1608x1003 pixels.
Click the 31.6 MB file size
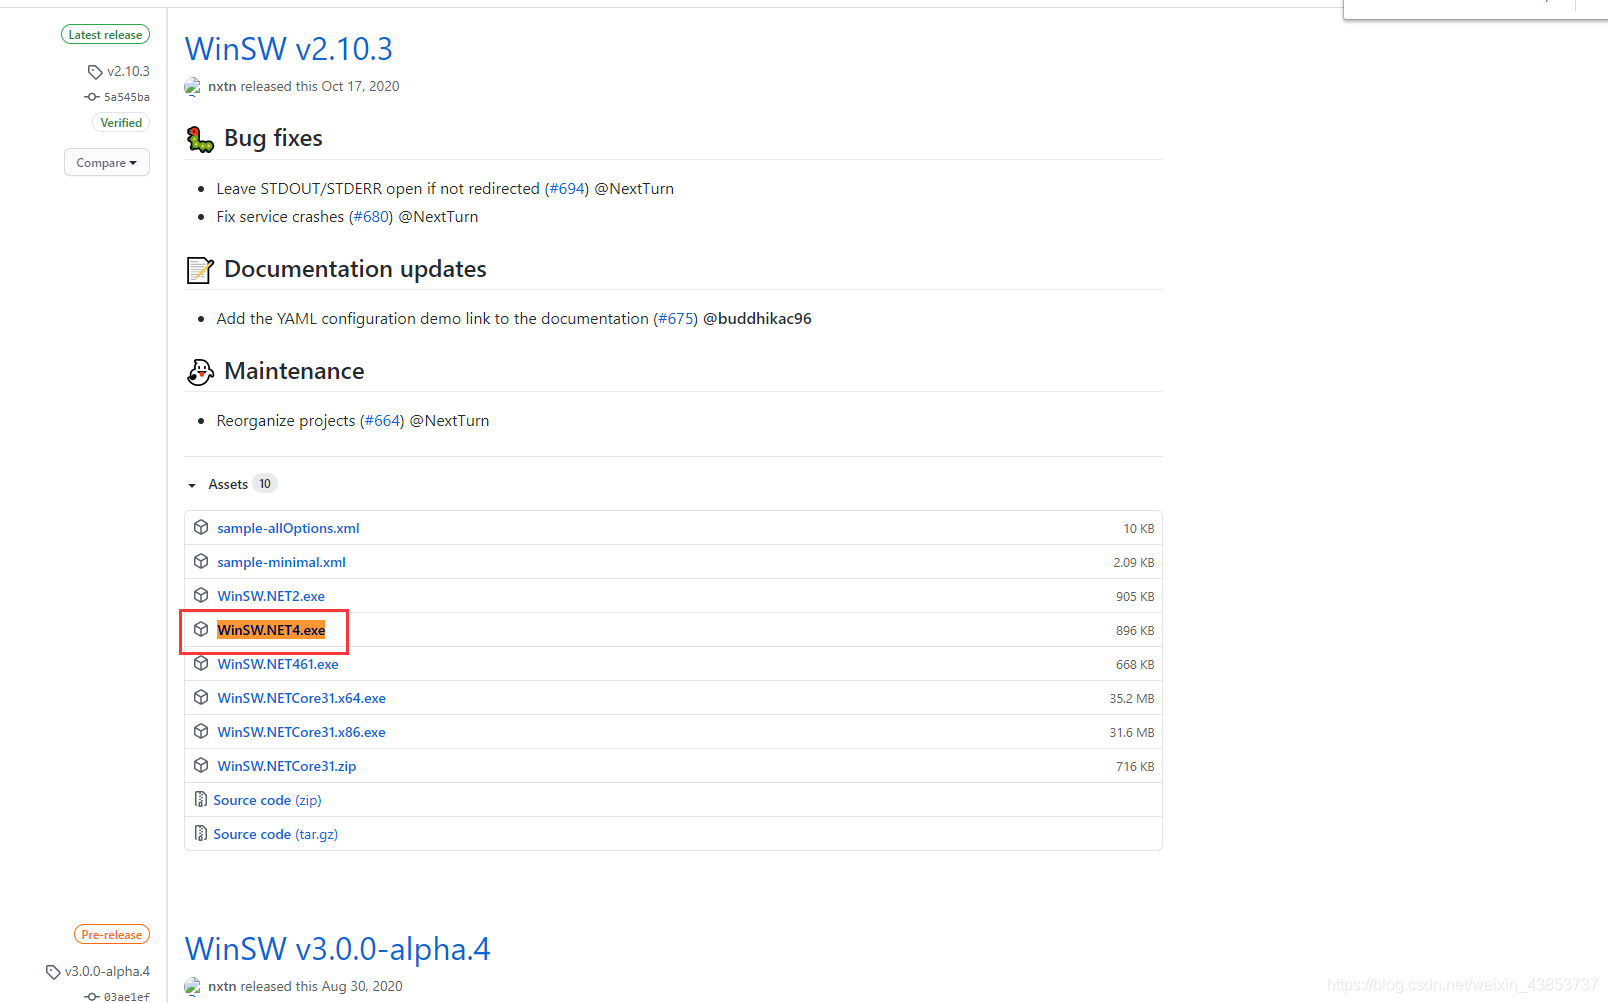point(1131,733)
